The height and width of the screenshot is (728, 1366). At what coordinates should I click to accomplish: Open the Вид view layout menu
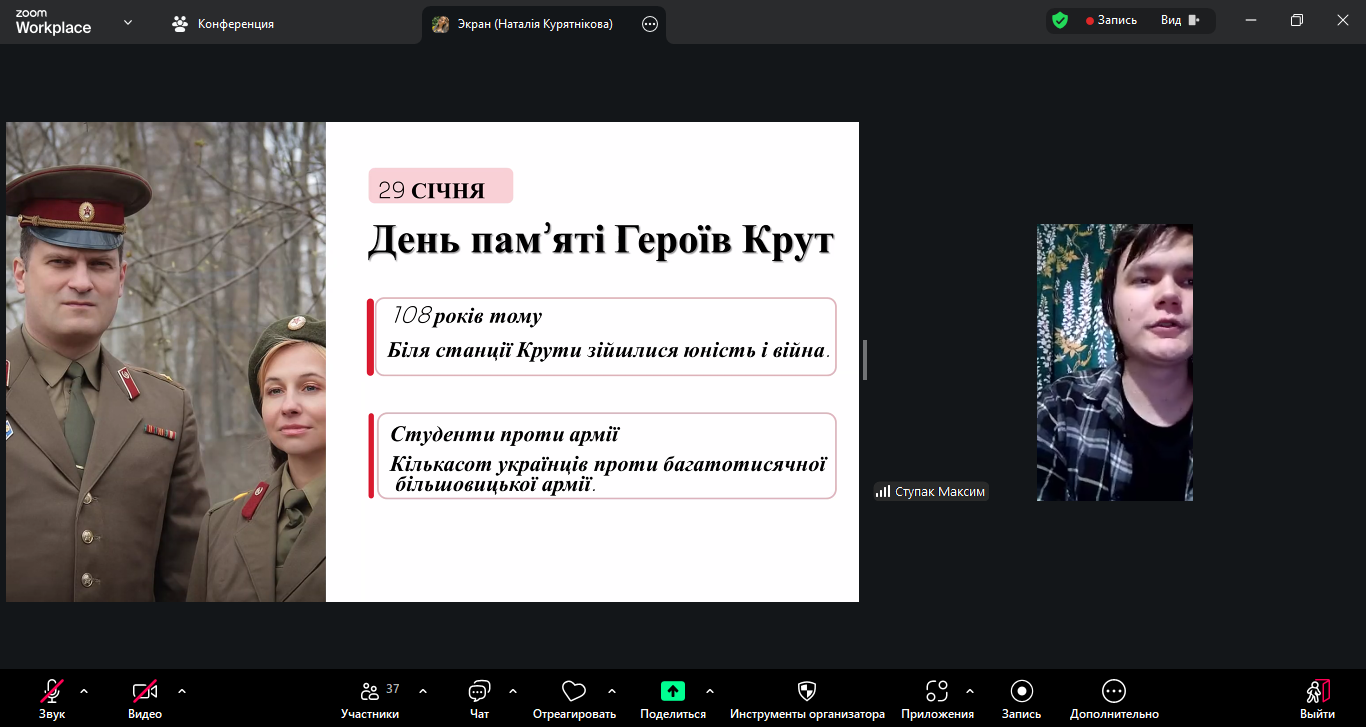(x=1179, y=20)
